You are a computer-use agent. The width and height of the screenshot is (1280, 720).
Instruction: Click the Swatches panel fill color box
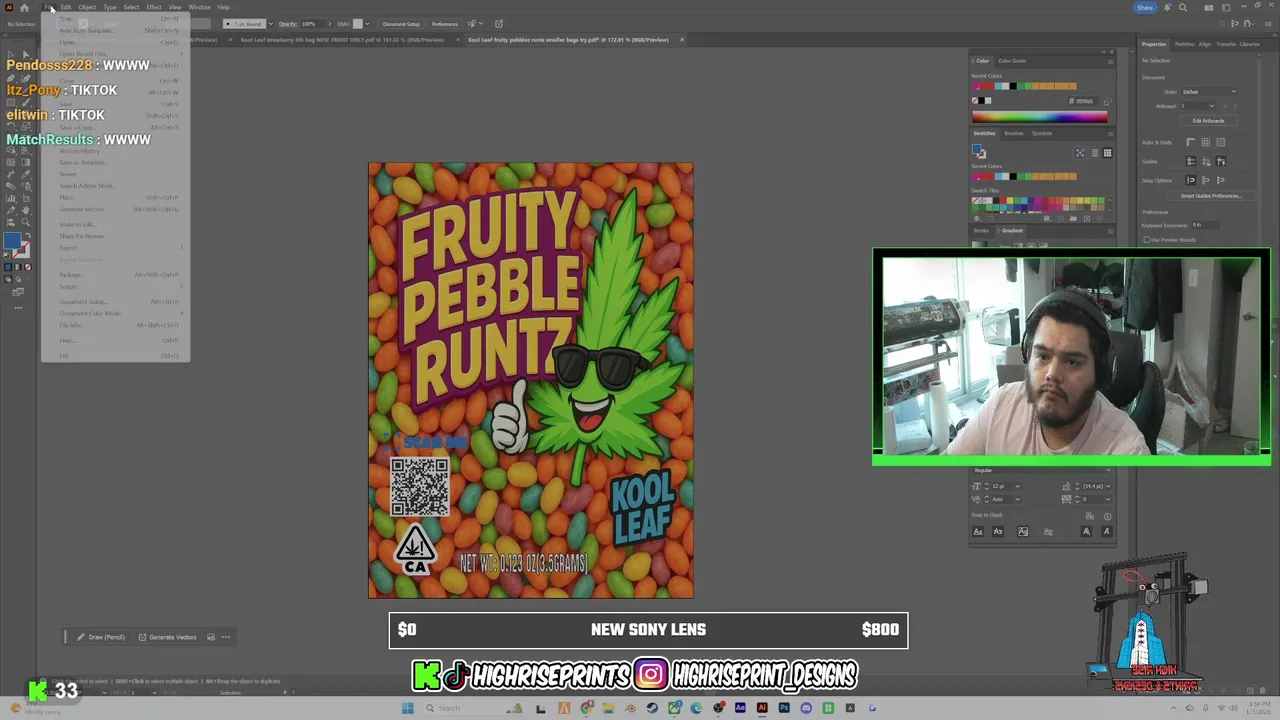(977, 149)
